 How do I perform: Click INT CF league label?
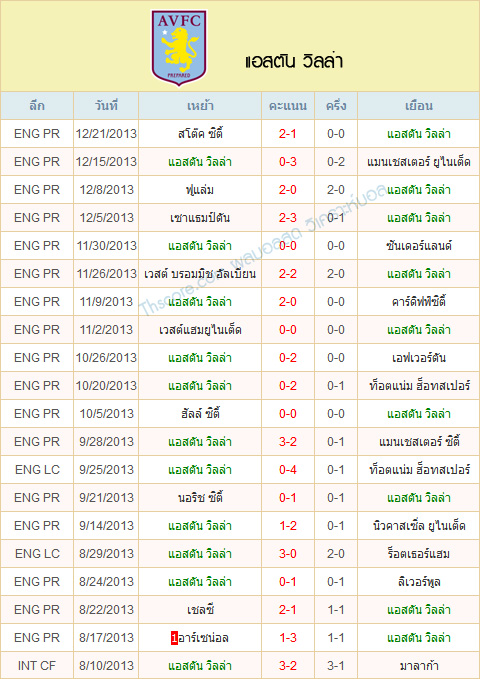tap(37, 666)
